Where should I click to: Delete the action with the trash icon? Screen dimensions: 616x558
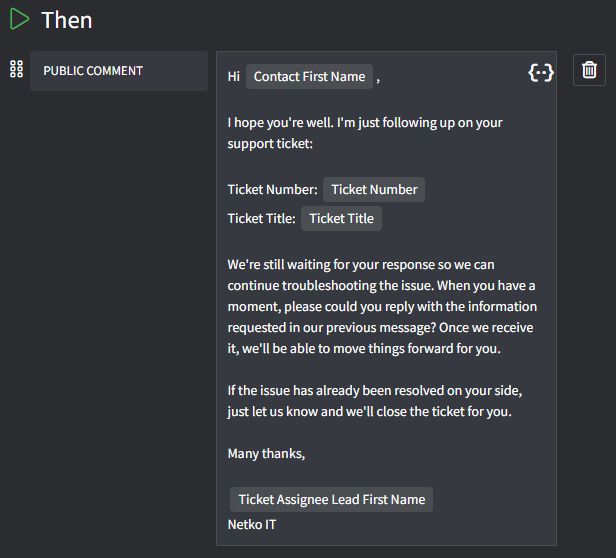tap(590, 70)
